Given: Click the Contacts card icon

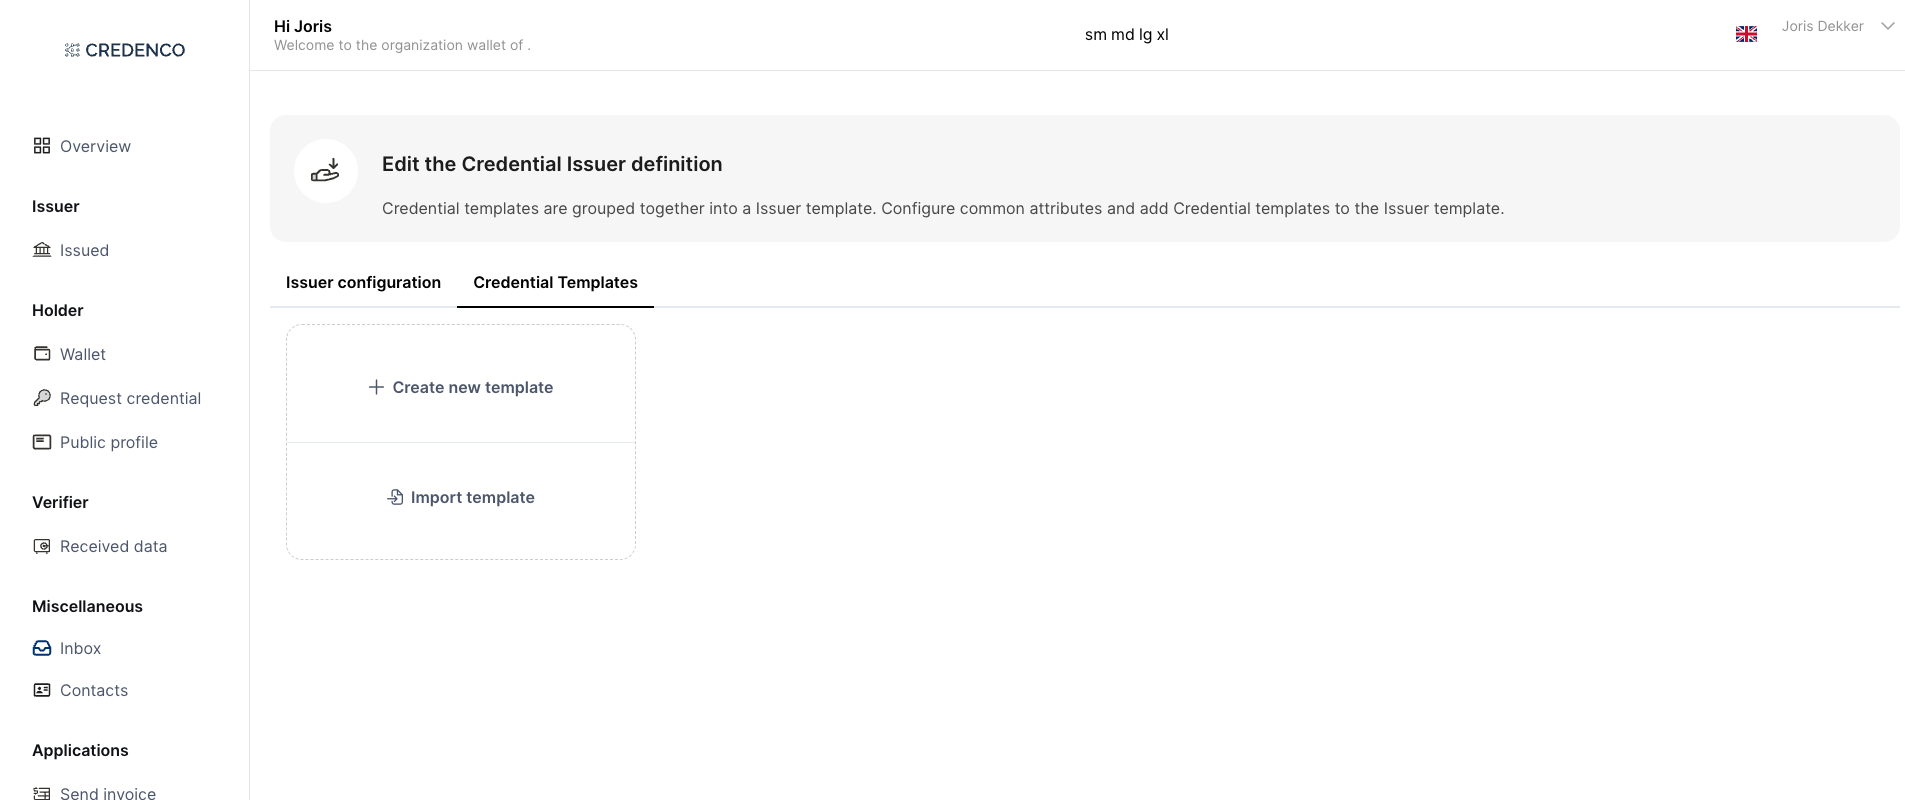Looking at the screenshot, I should point(42,690).
